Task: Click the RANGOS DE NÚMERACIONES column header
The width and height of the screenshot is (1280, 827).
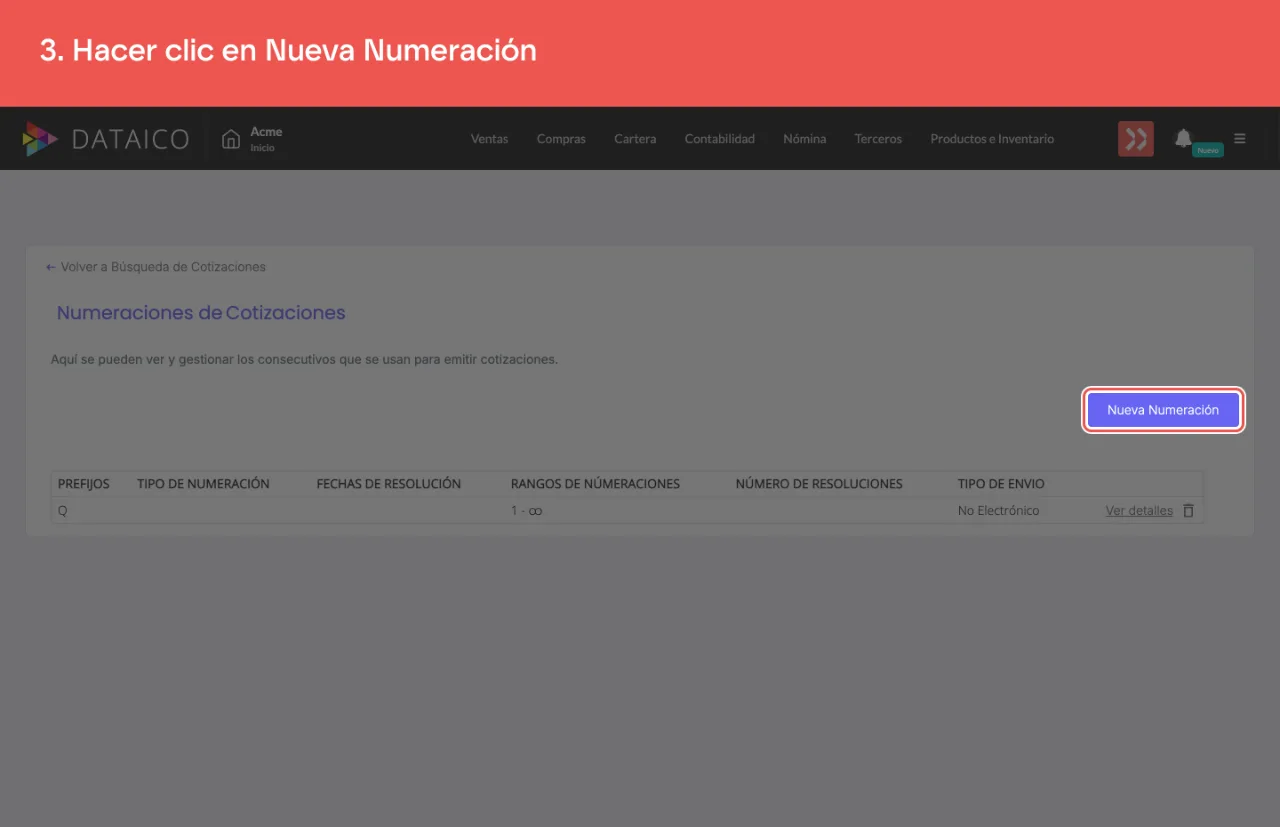Action: [595, 484]
